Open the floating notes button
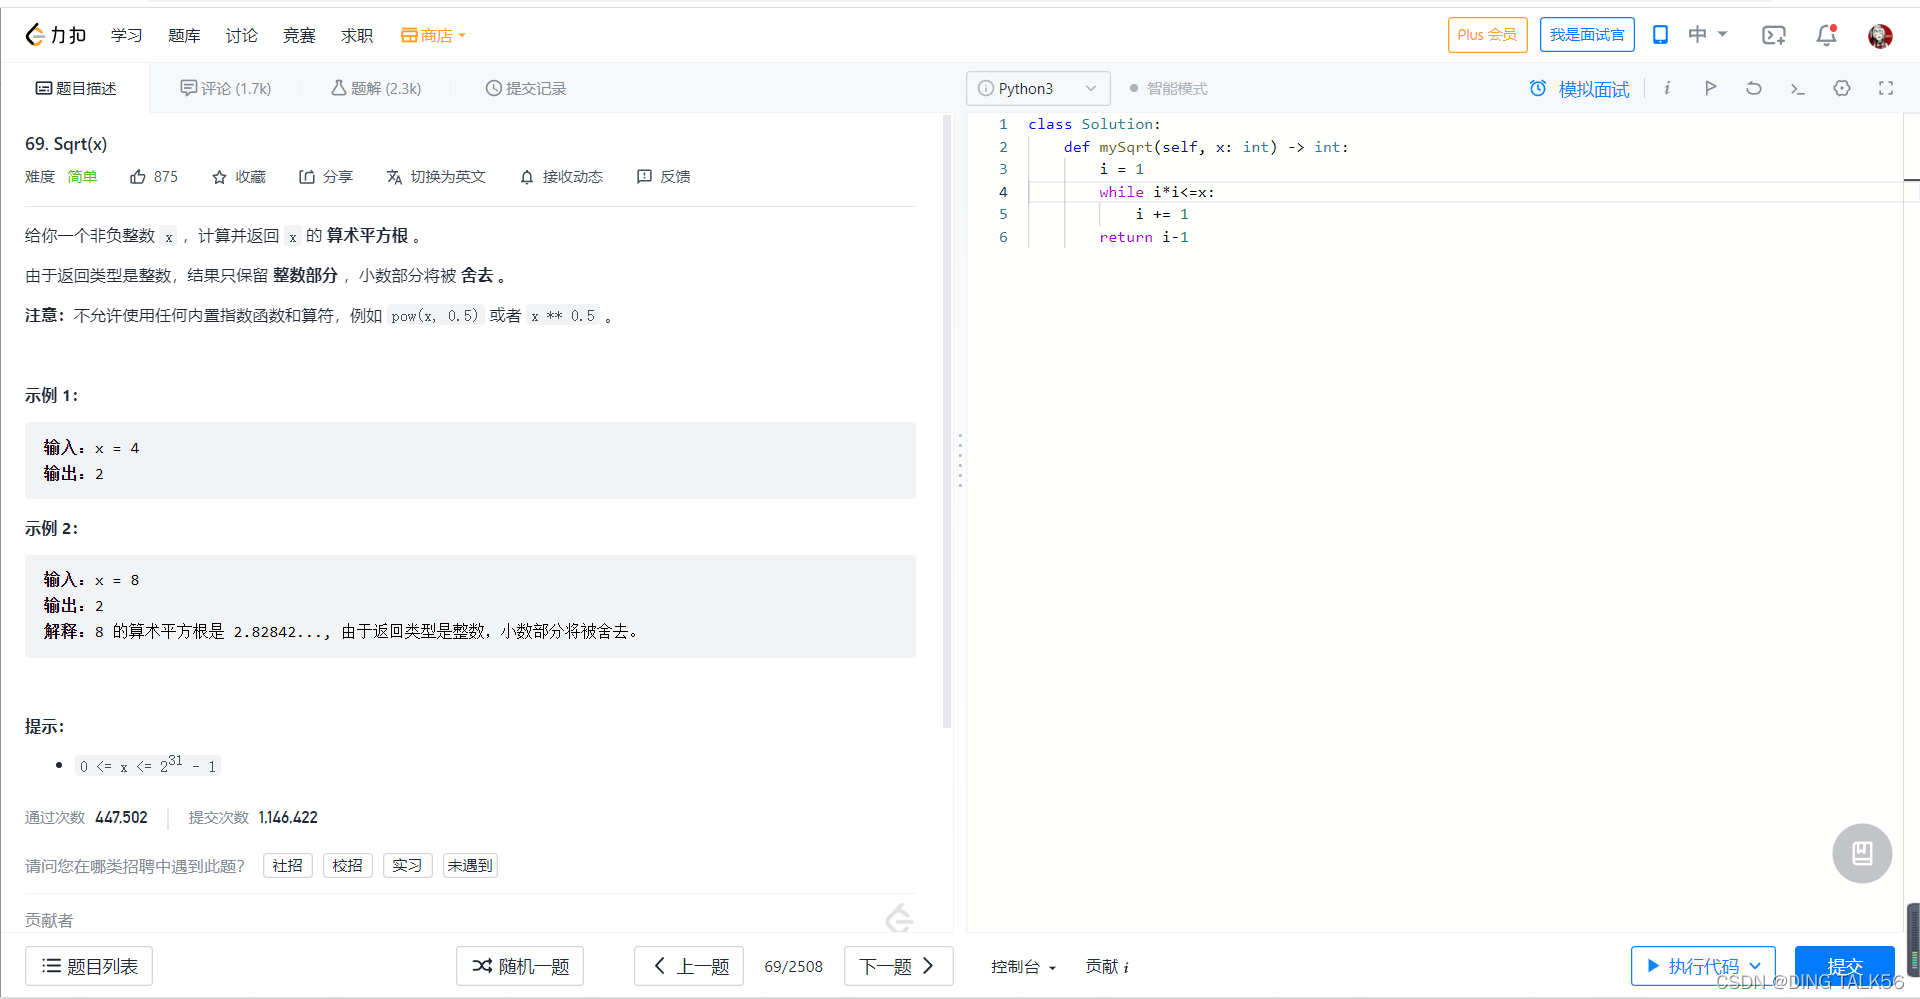This screenshot has width=1920, height=999. click(1862, 853)
